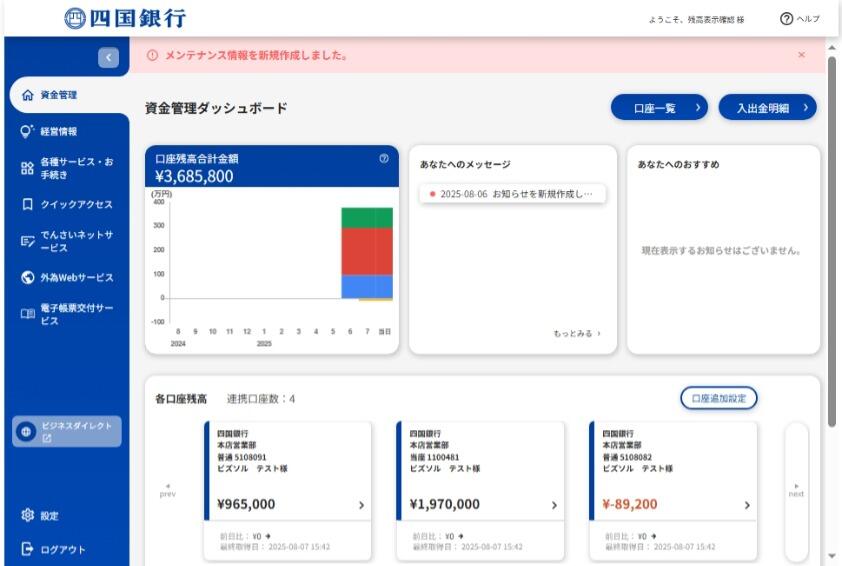Expand the ¥965,000 account details chevron
The width and height of the screenshot is (842, 566).
coord(361,506)
